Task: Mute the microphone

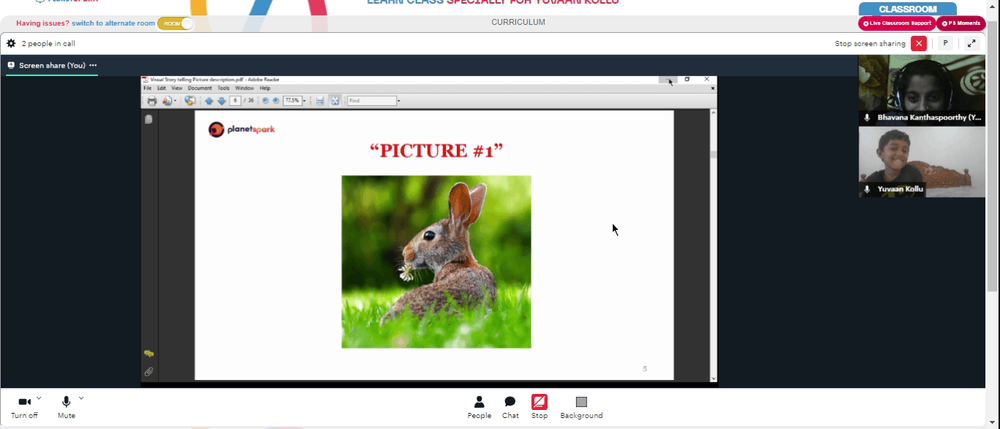Action: tap(66, 407)
